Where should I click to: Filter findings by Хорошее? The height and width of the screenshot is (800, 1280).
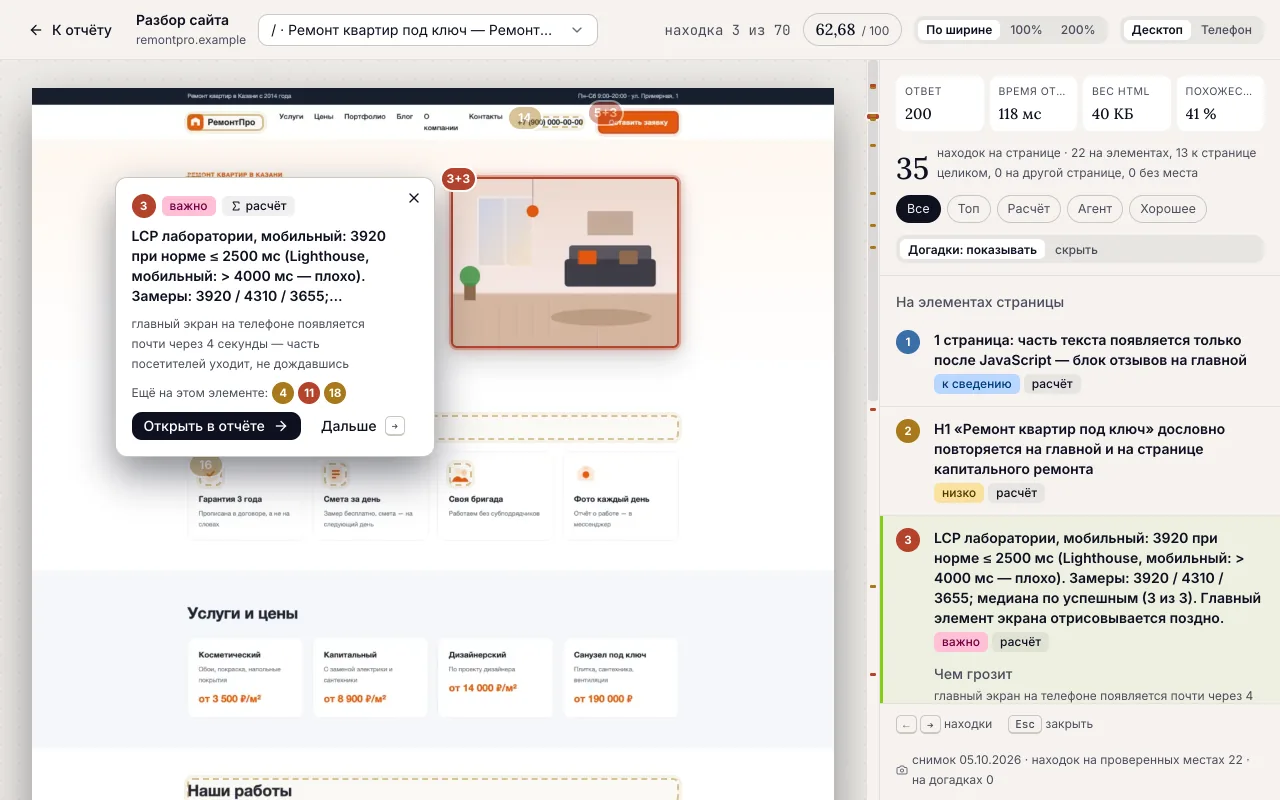tap(1168, 209)
